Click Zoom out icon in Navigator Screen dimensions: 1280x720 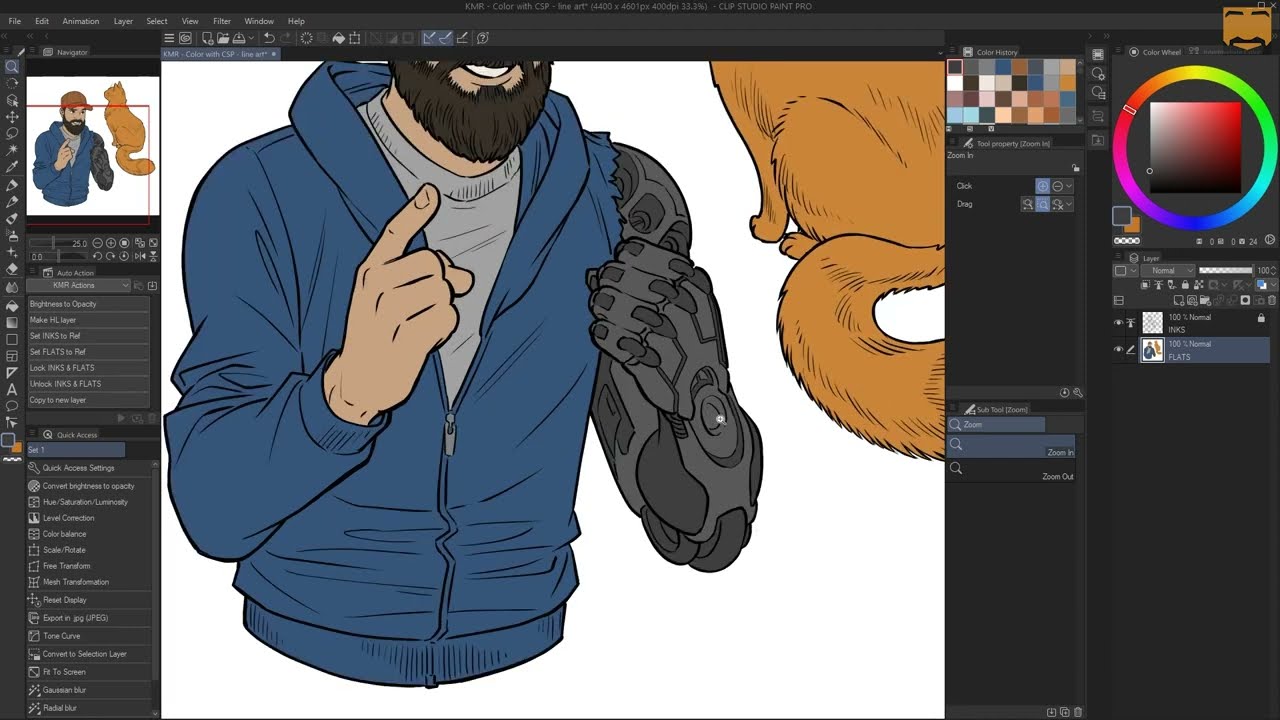[x=97, y=243]
